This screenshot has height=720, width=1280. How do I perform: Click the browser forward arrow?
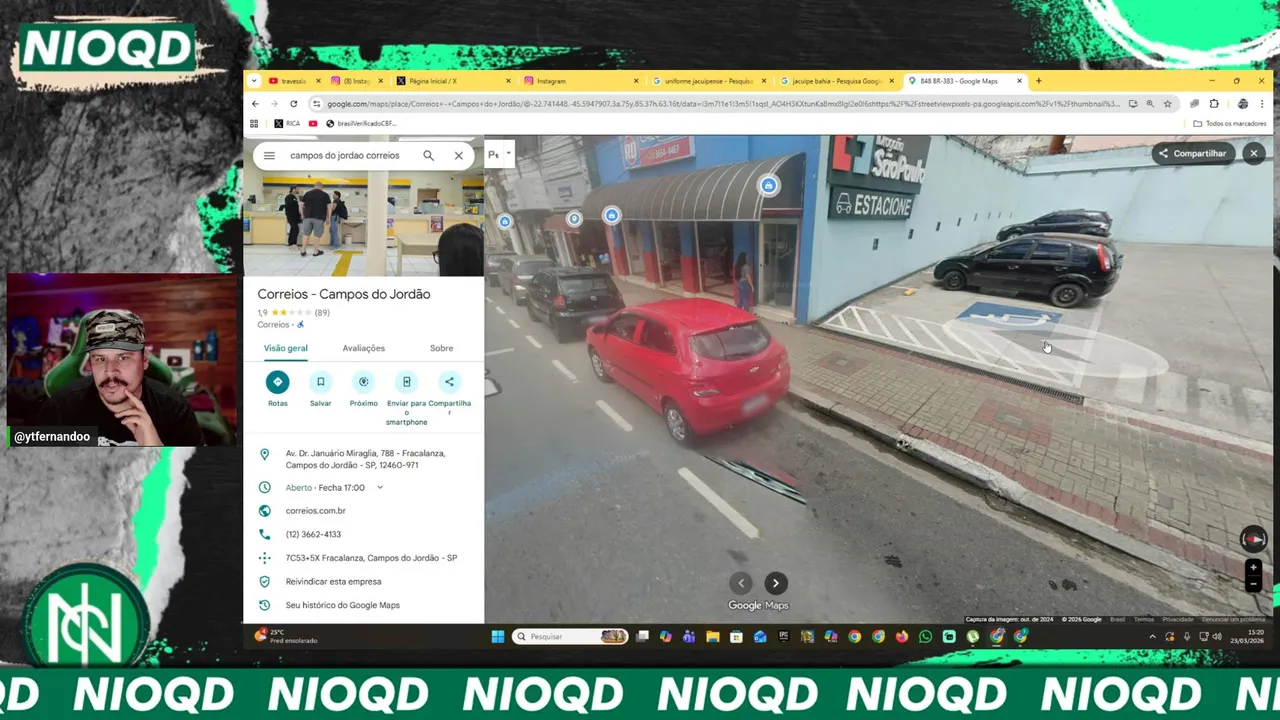(274, 104)
